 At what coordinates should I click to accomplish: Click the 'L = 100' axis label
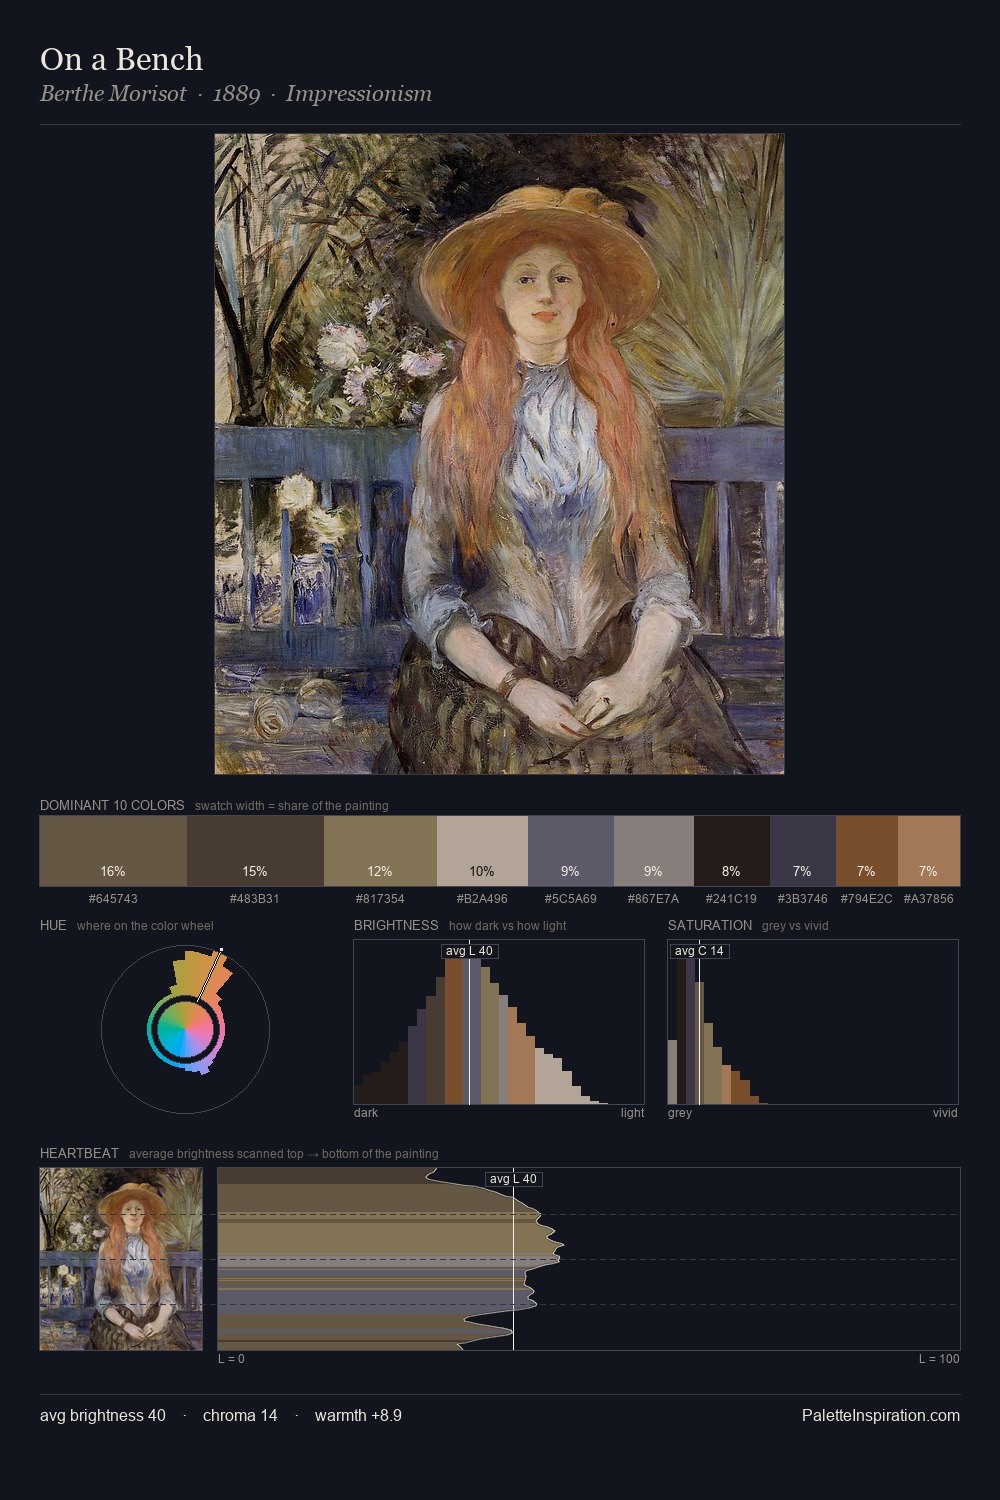(x=939, y=1359)
